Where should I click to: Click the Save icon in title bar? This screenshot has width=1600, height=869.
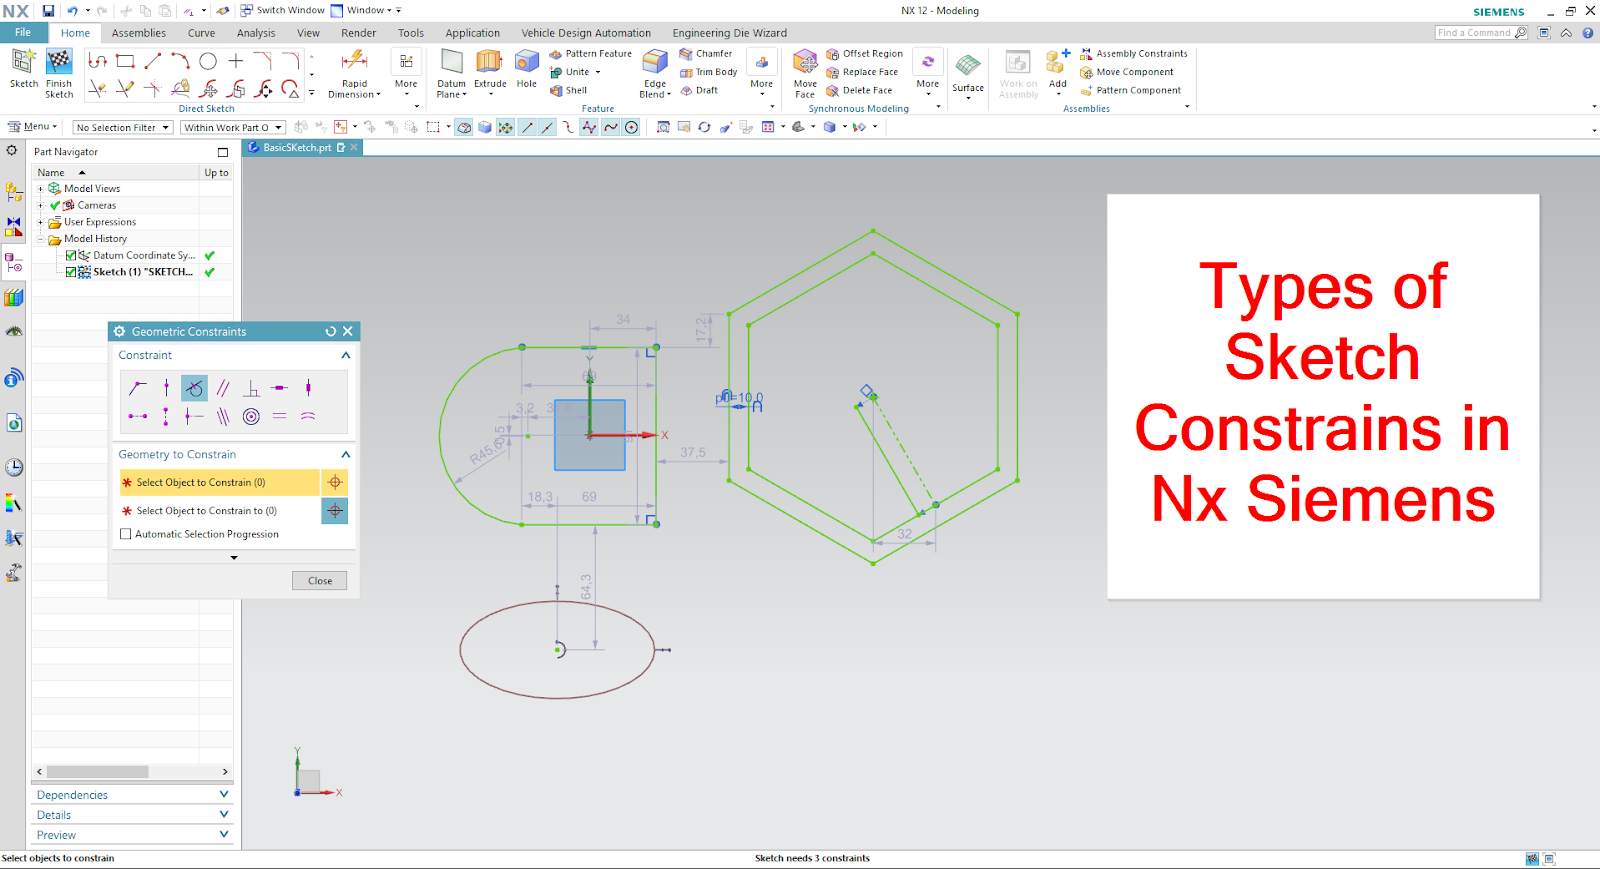pos(48,10)
